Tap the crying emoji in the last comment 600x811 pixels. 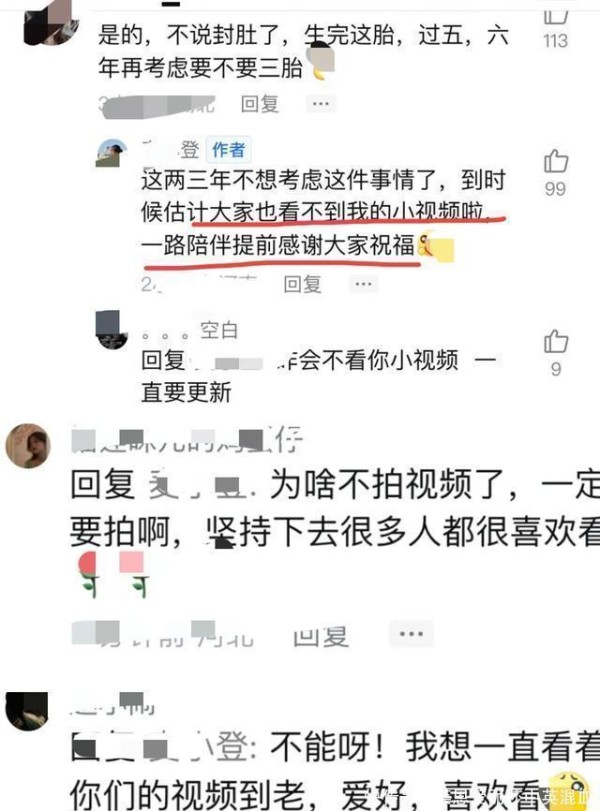pyautogui.click(x=568, y=790)
